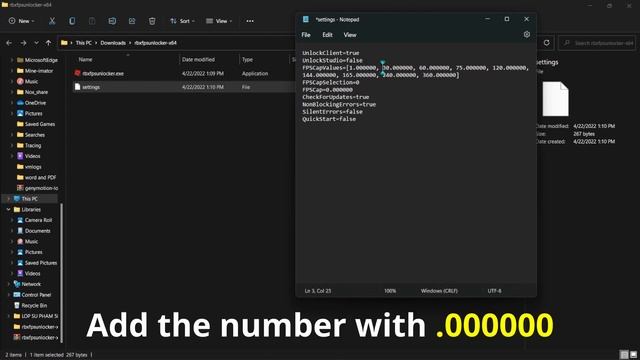Open Notepad View menu
This screenshot has width=640, height=360.
[350, 35]
